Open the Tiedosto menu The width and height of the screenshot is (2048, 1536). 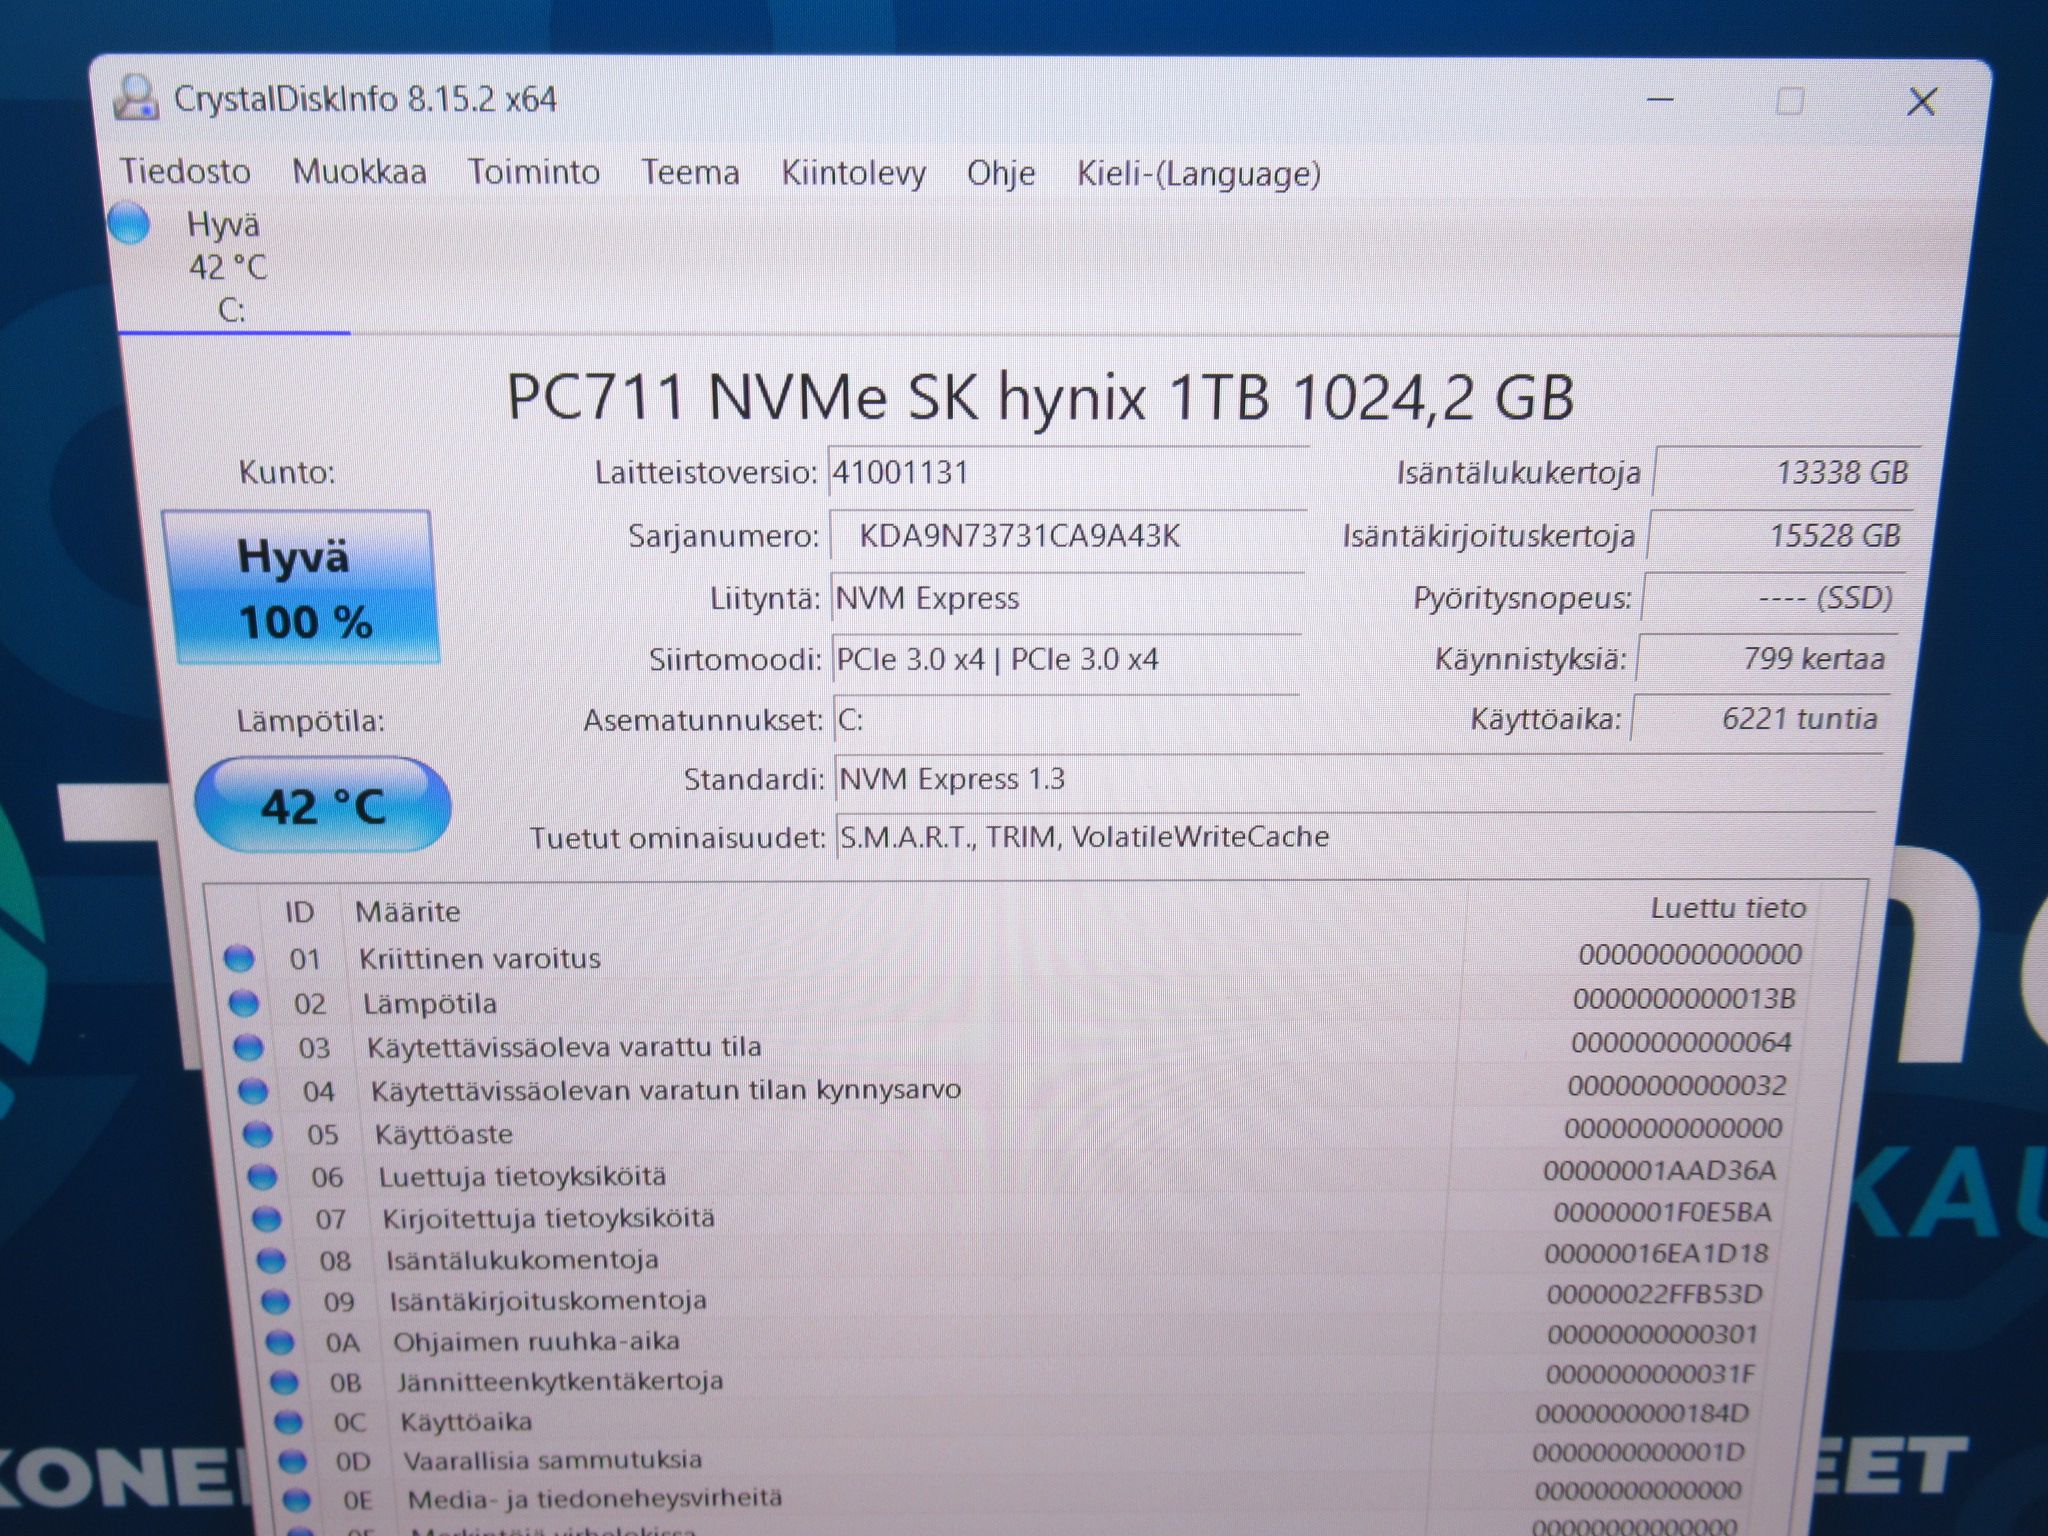click(x=185, y=171)
